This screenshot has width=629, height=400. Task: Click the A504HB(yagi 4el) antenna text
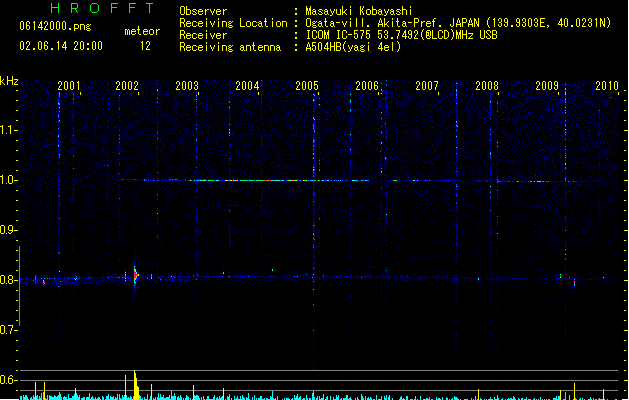(x=353, y=47)
